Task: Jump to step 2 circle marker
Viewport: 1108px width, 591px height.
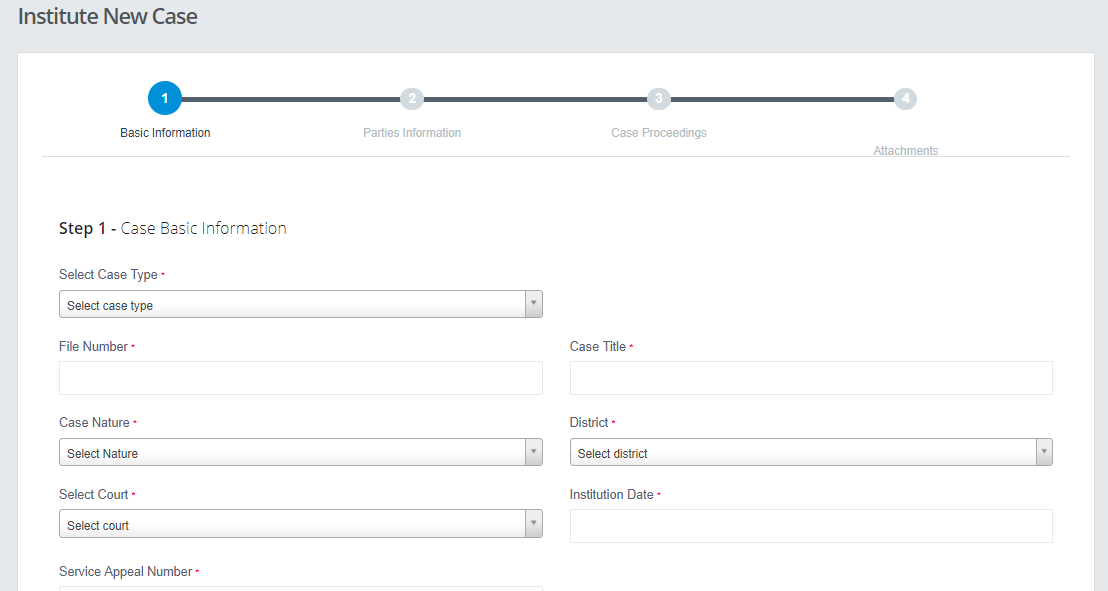Action: tap(412, 98)
